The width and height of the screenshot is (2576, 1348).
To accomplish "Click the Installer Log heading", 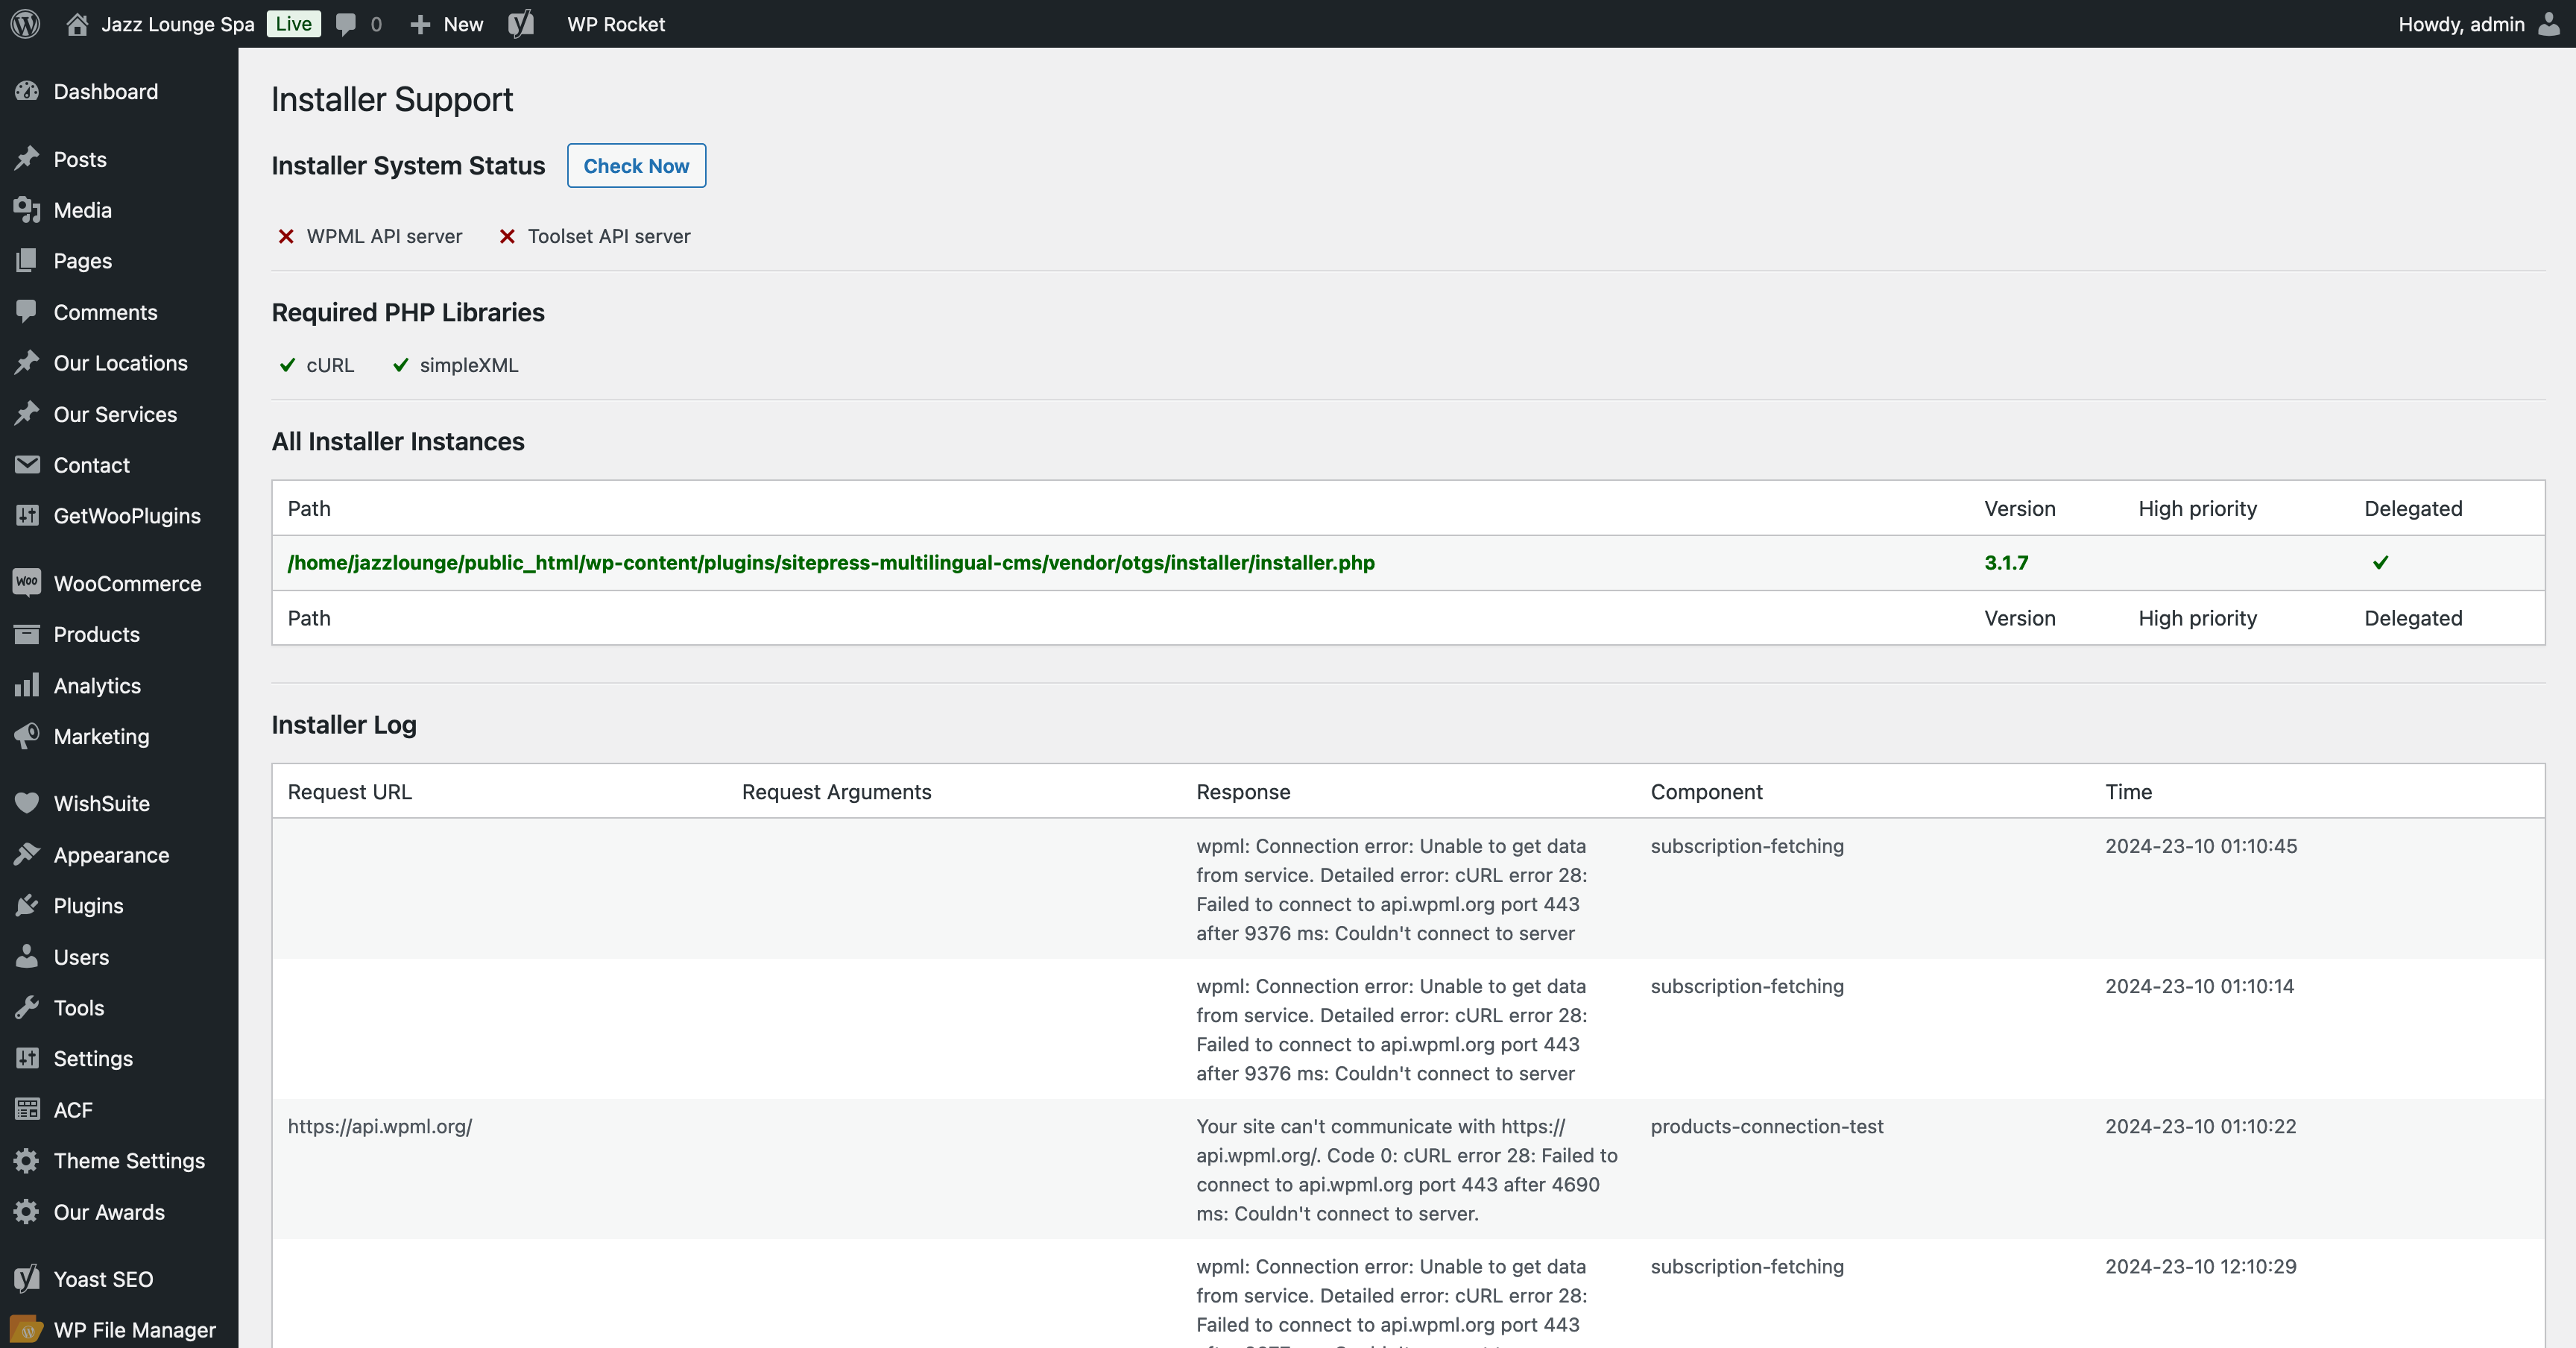I will click(x=344, y=725).
